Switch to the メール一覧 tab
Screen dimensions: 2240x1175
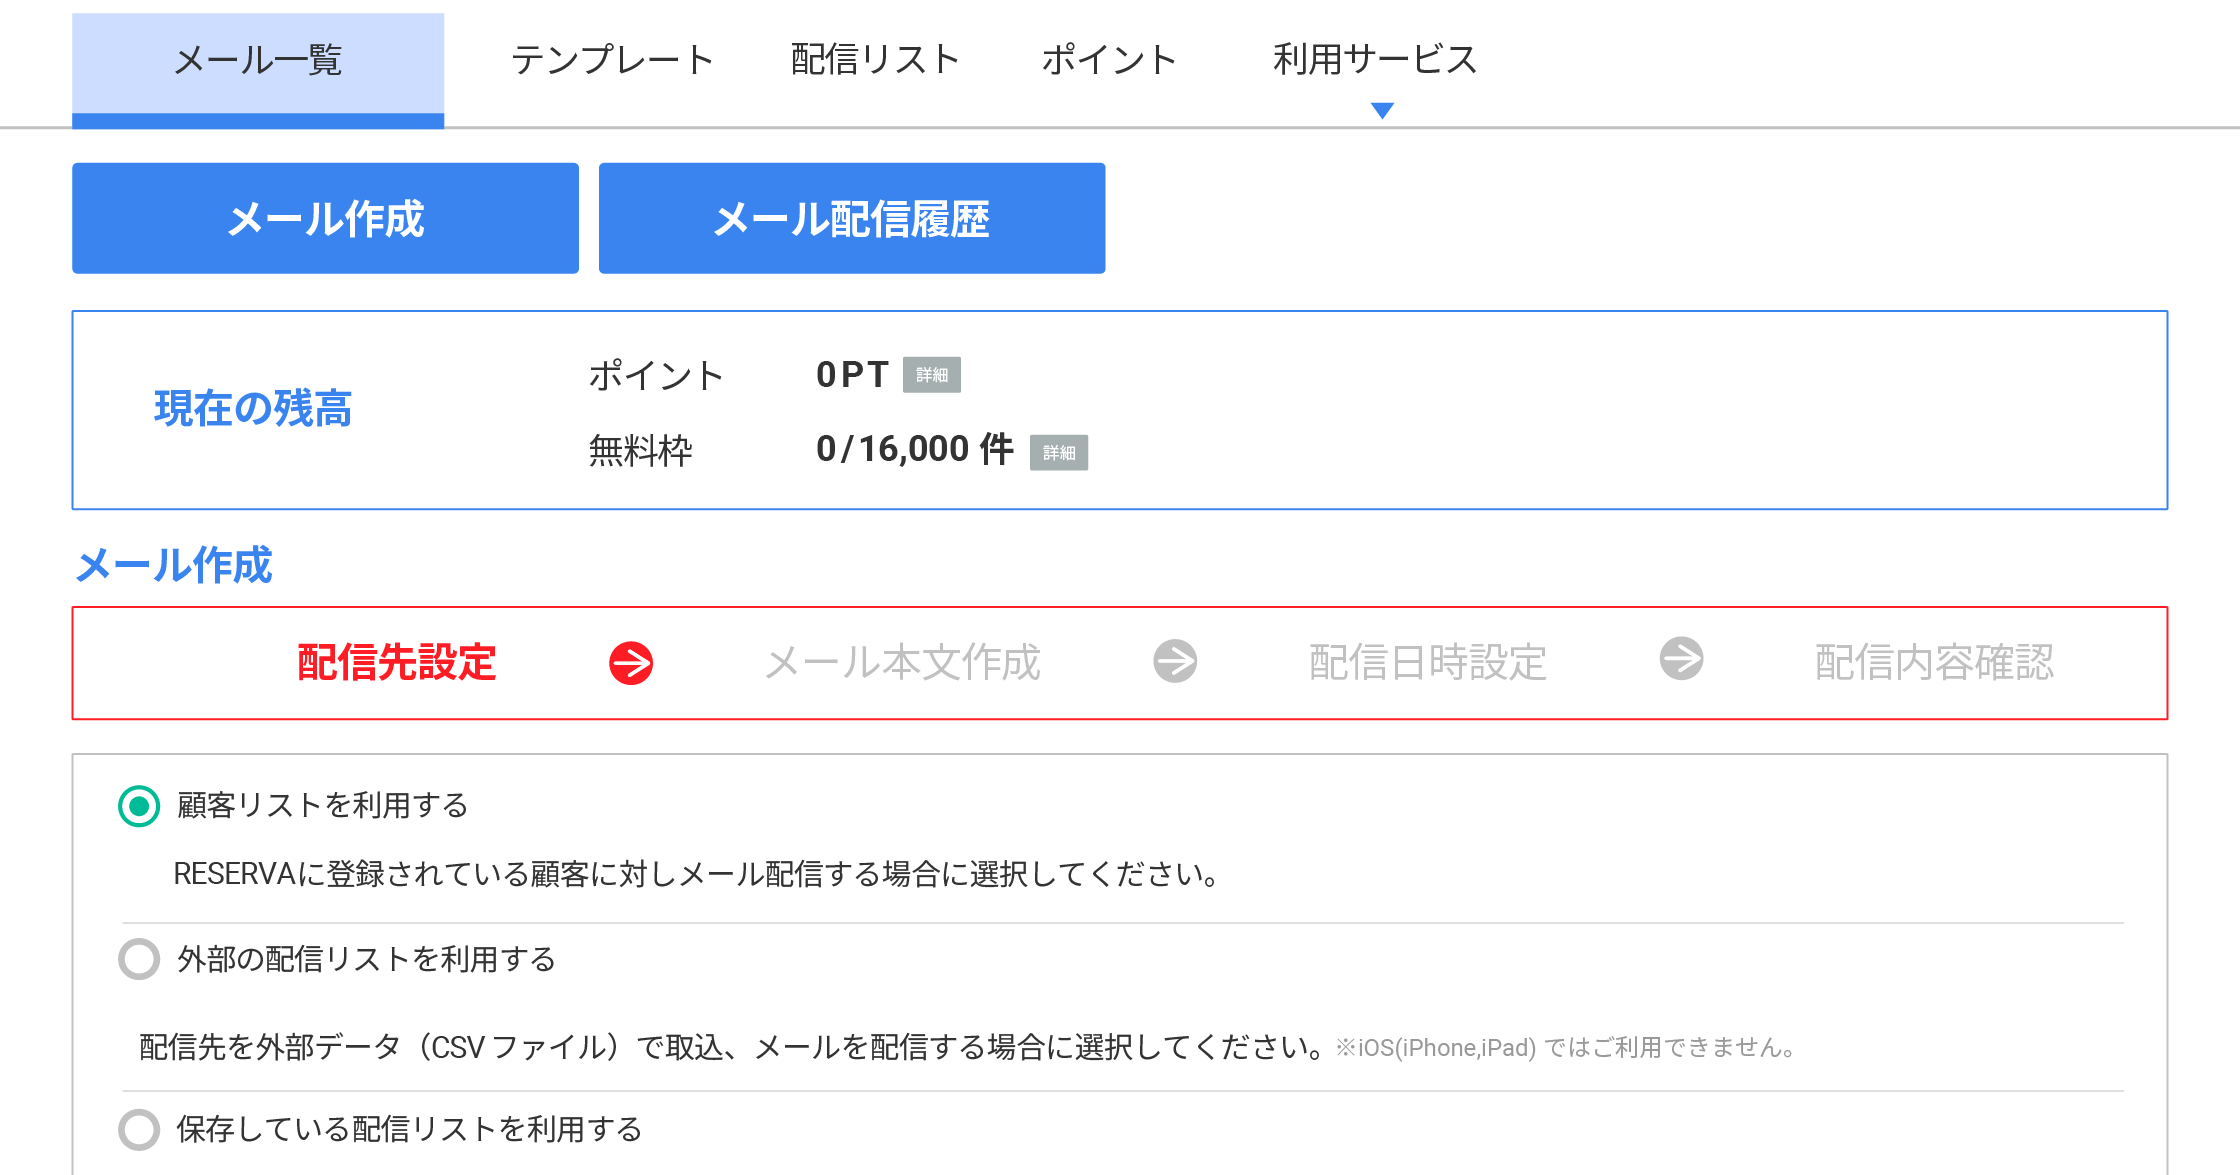[x=258, y=62]
